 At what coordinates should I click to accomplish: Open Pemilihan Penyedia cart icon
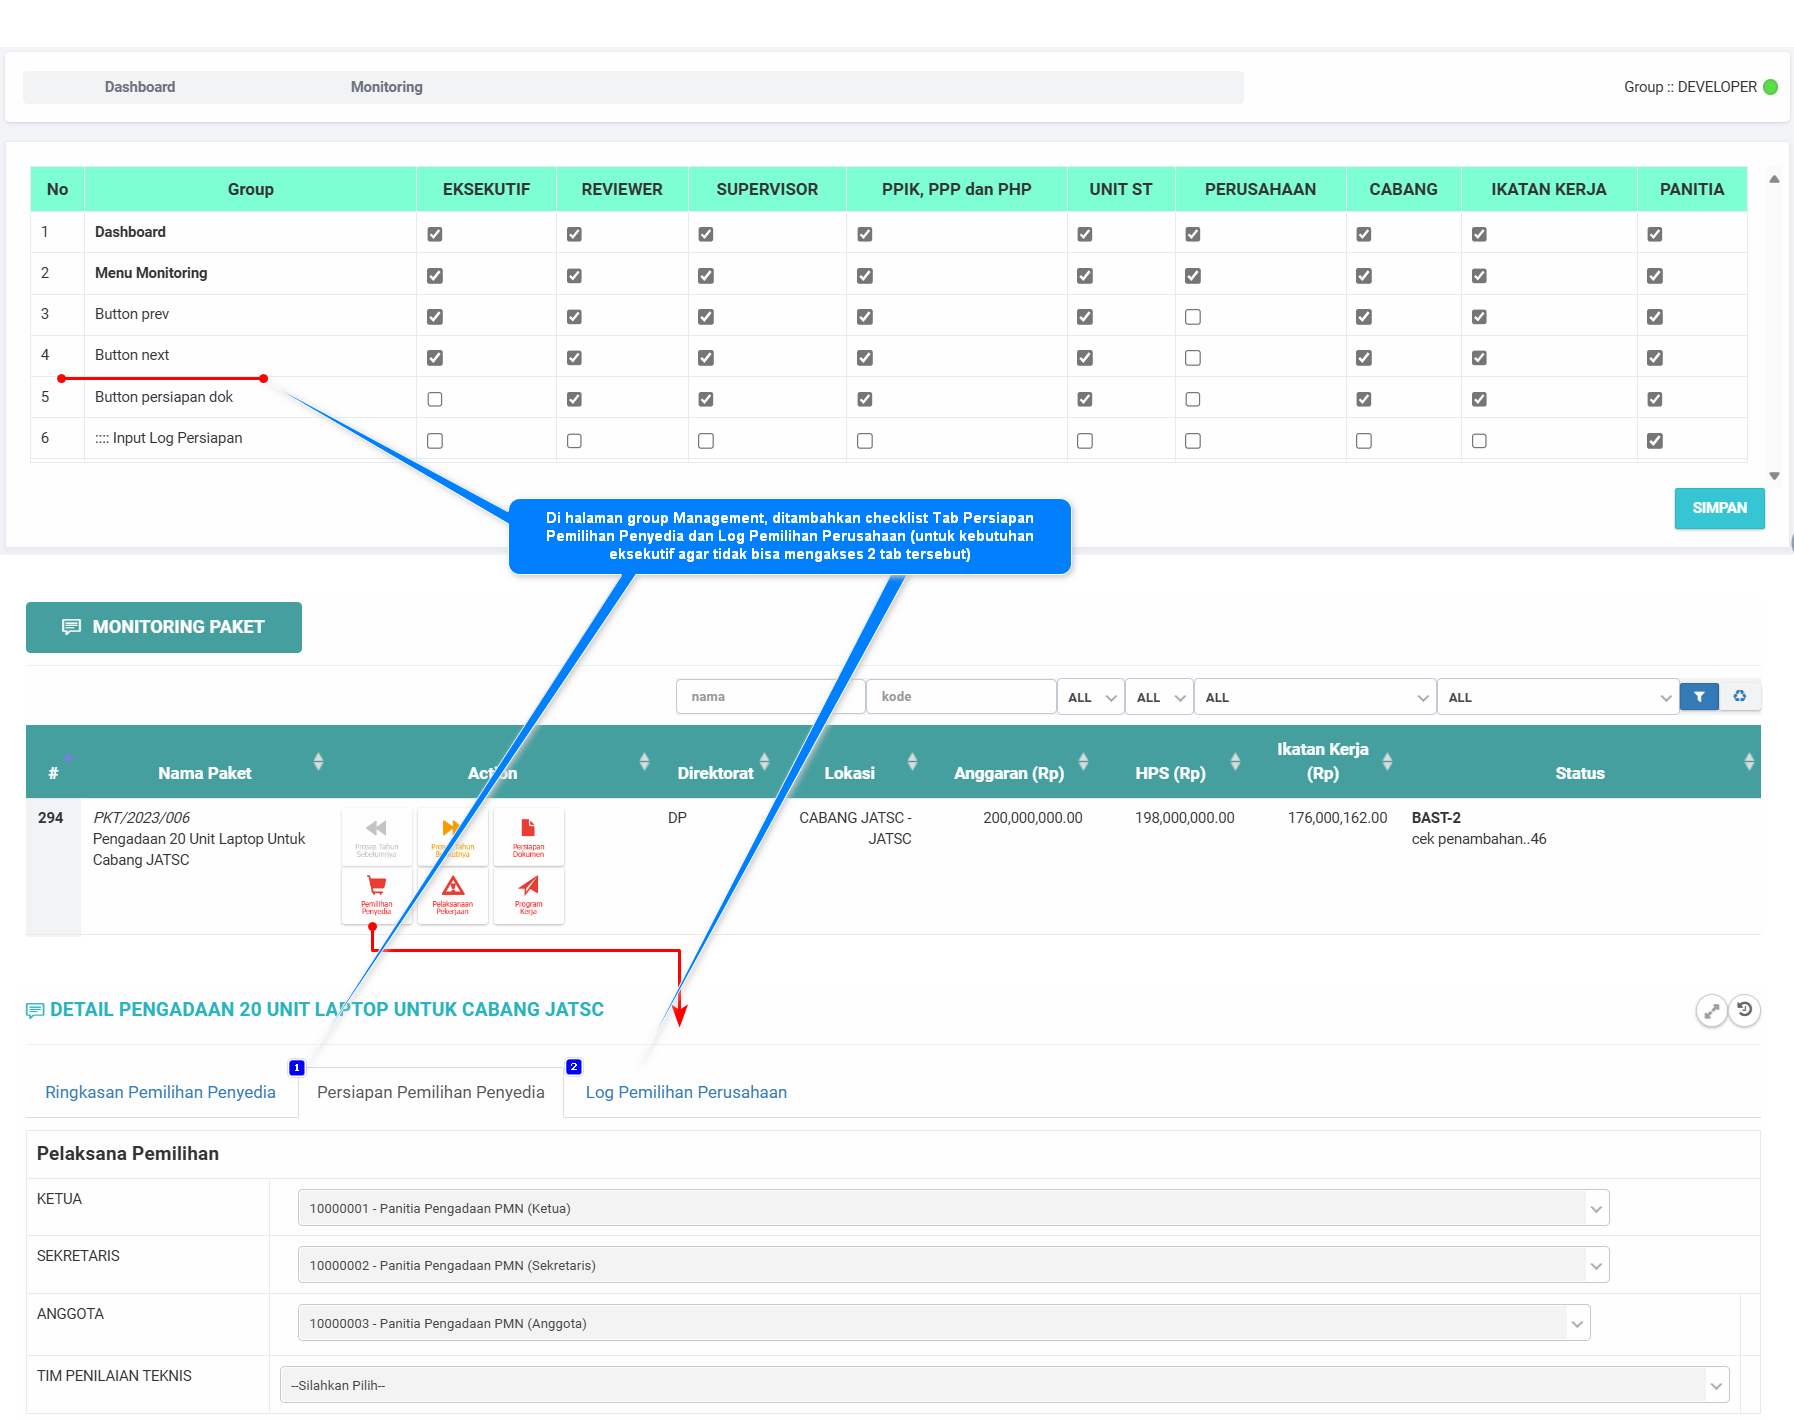point(377,894)
